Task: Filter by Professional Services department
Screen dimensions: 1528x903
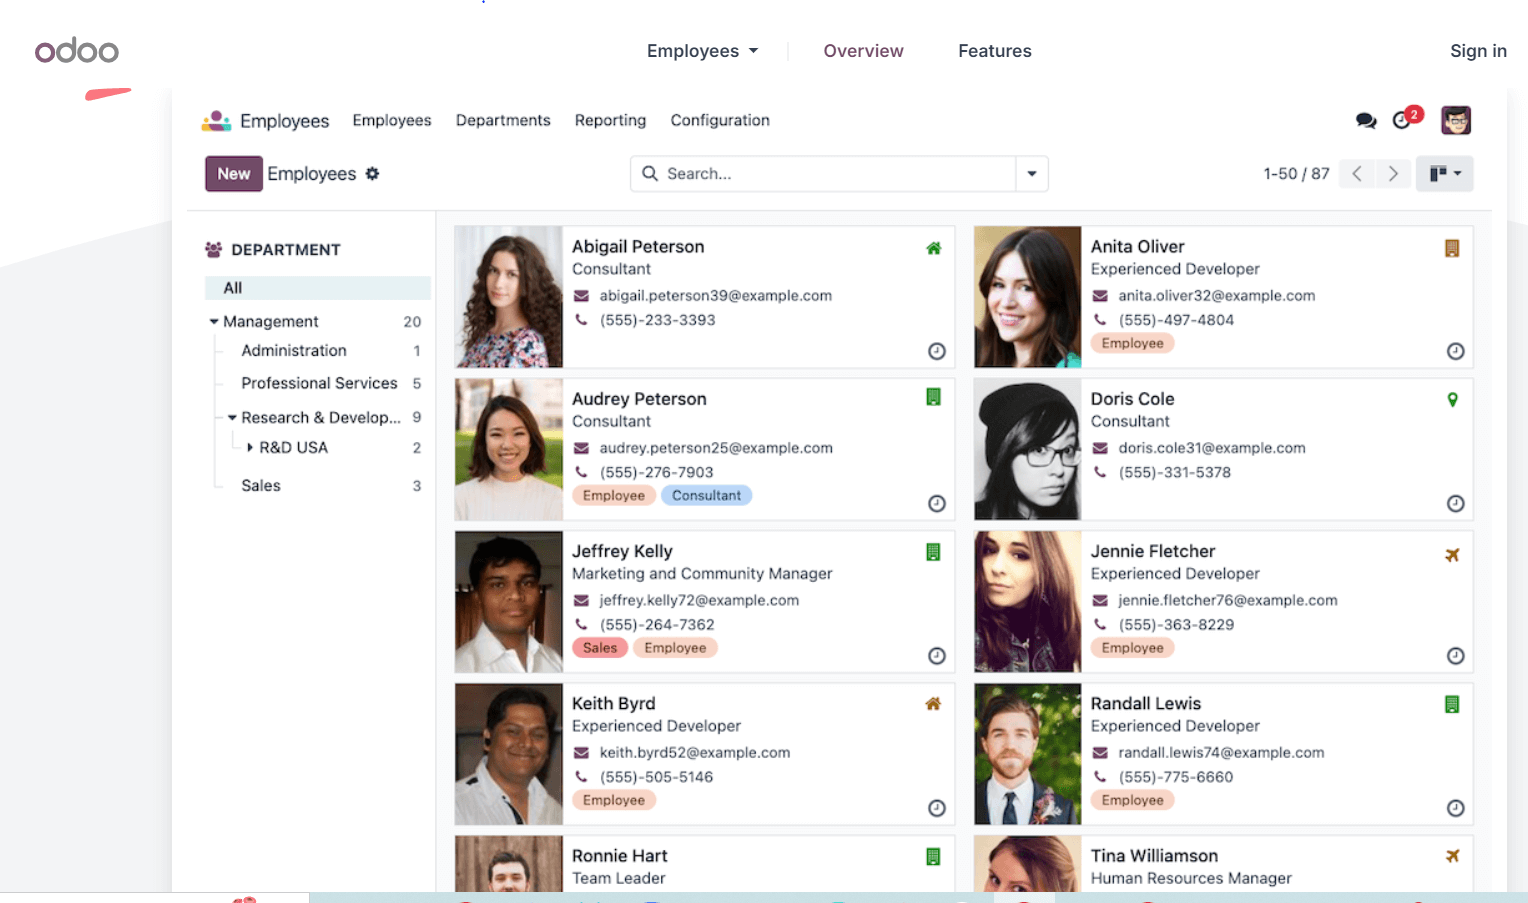Action: click(318, 384)
